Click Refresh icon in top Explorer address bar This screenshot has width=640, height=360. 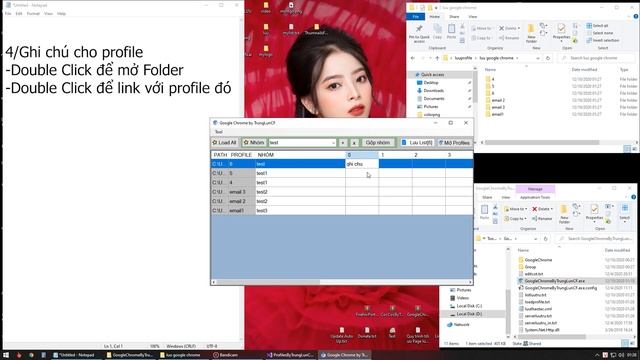(x=548, y=58)
